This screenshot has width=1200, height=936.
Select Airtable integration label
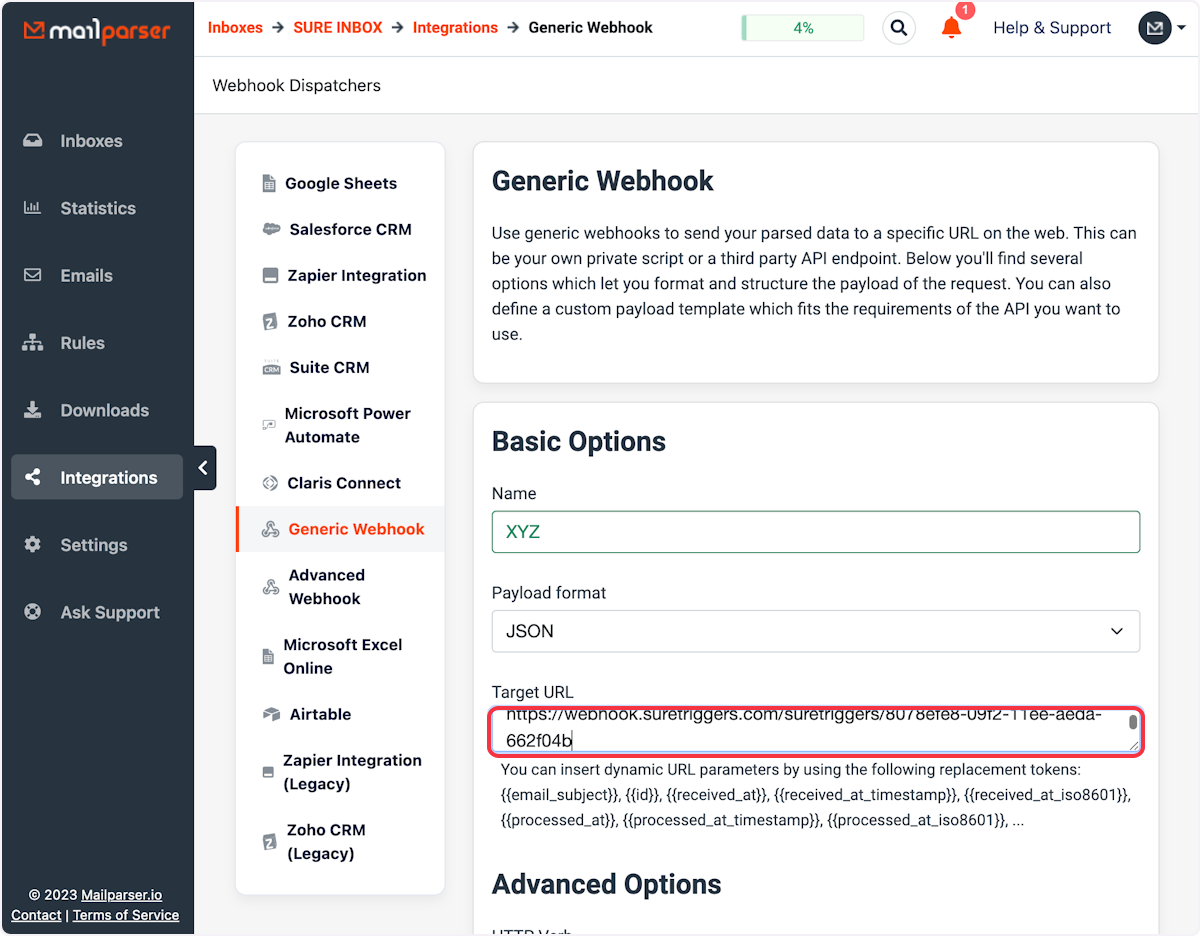point(320,714)
